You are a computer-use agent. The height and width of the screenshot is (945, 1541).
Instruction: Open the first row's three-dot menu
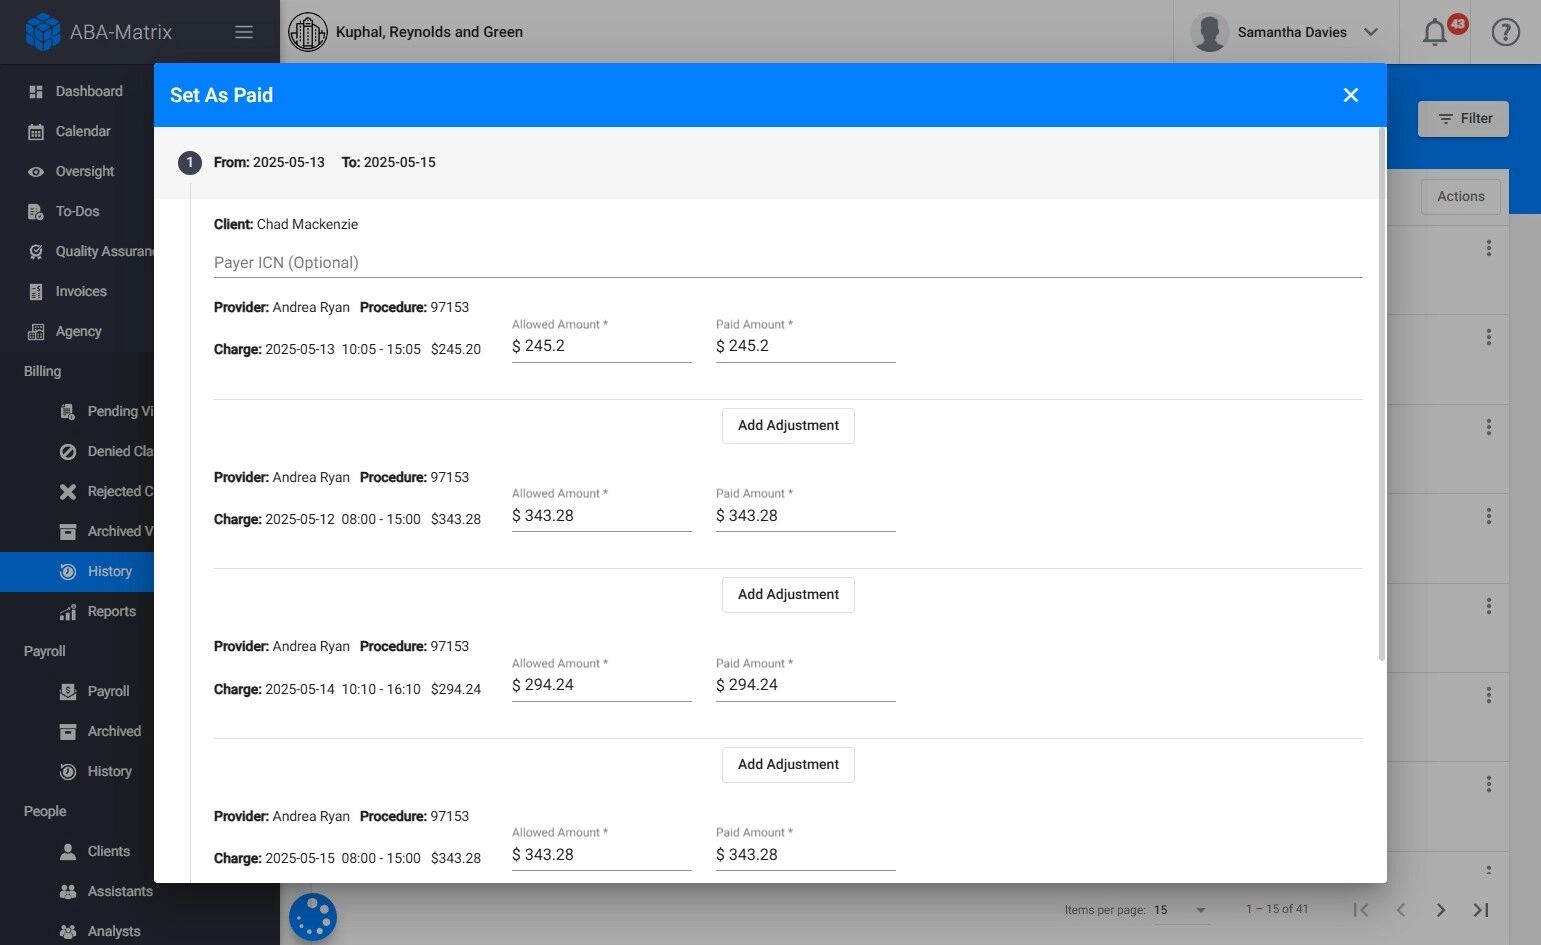point(1489,248)
